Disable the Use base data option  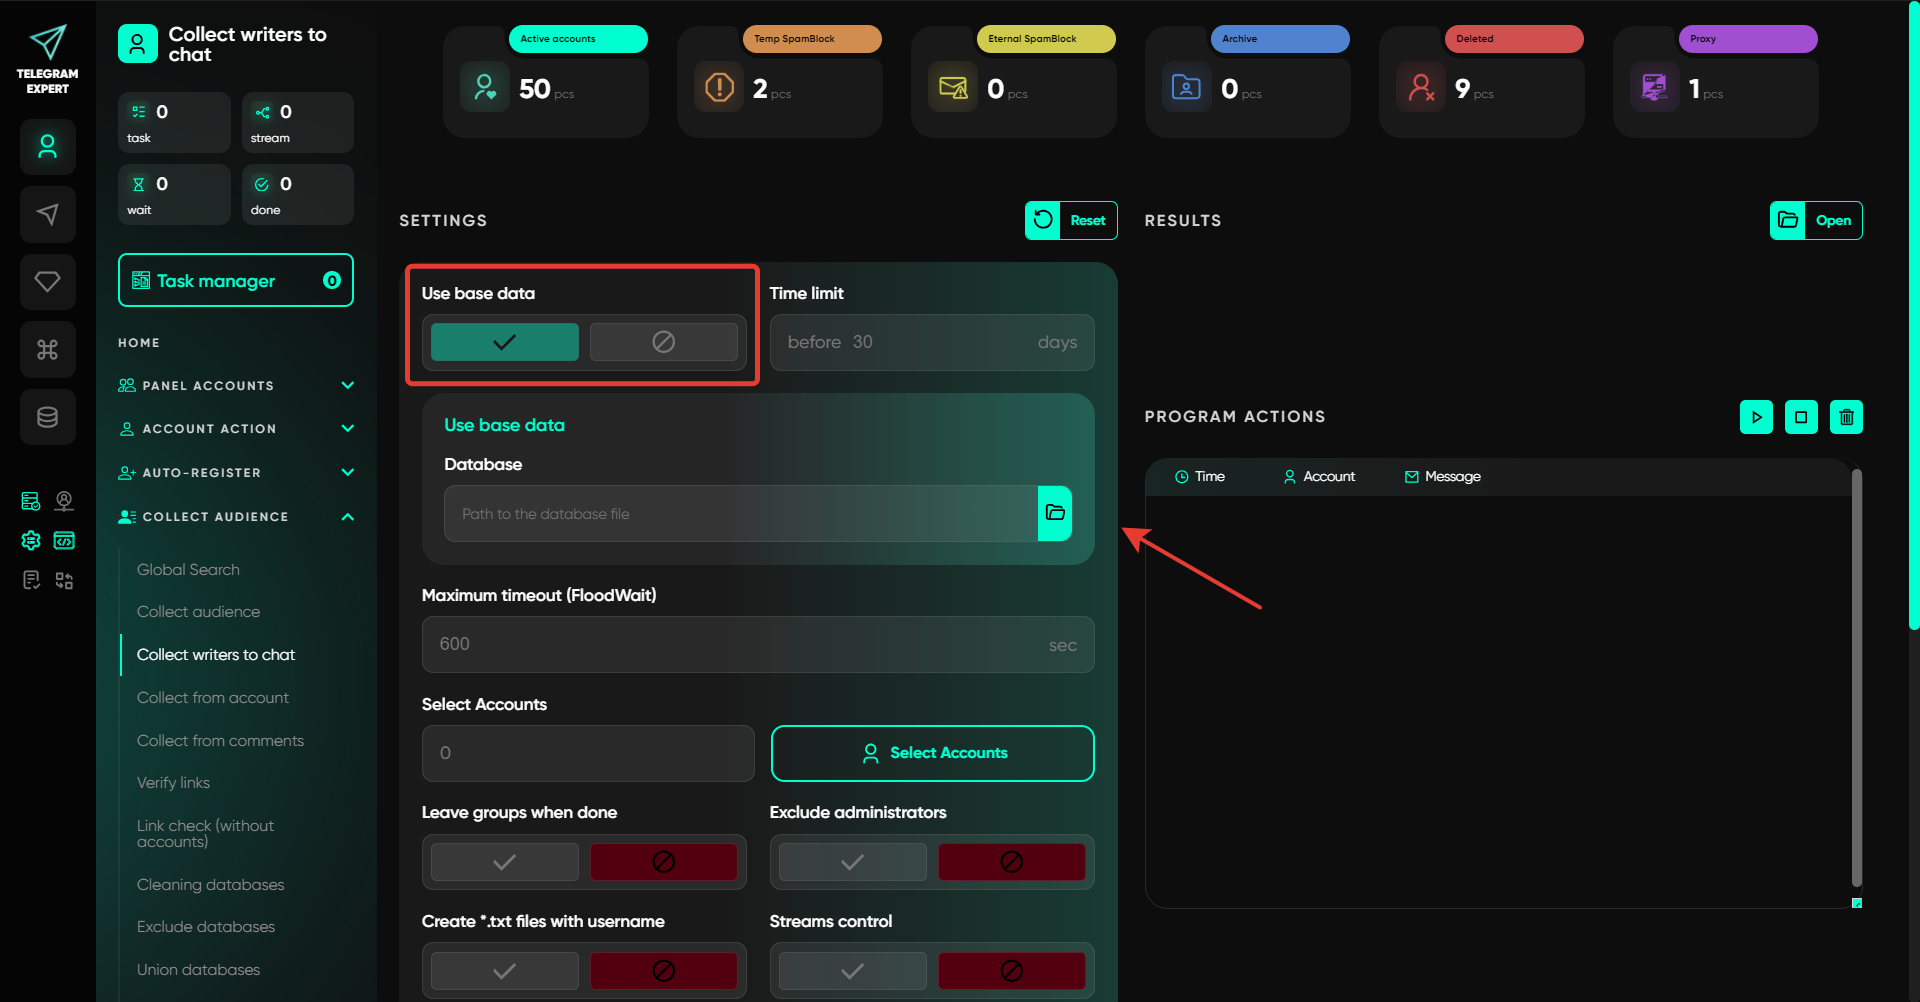coord(663,342)
